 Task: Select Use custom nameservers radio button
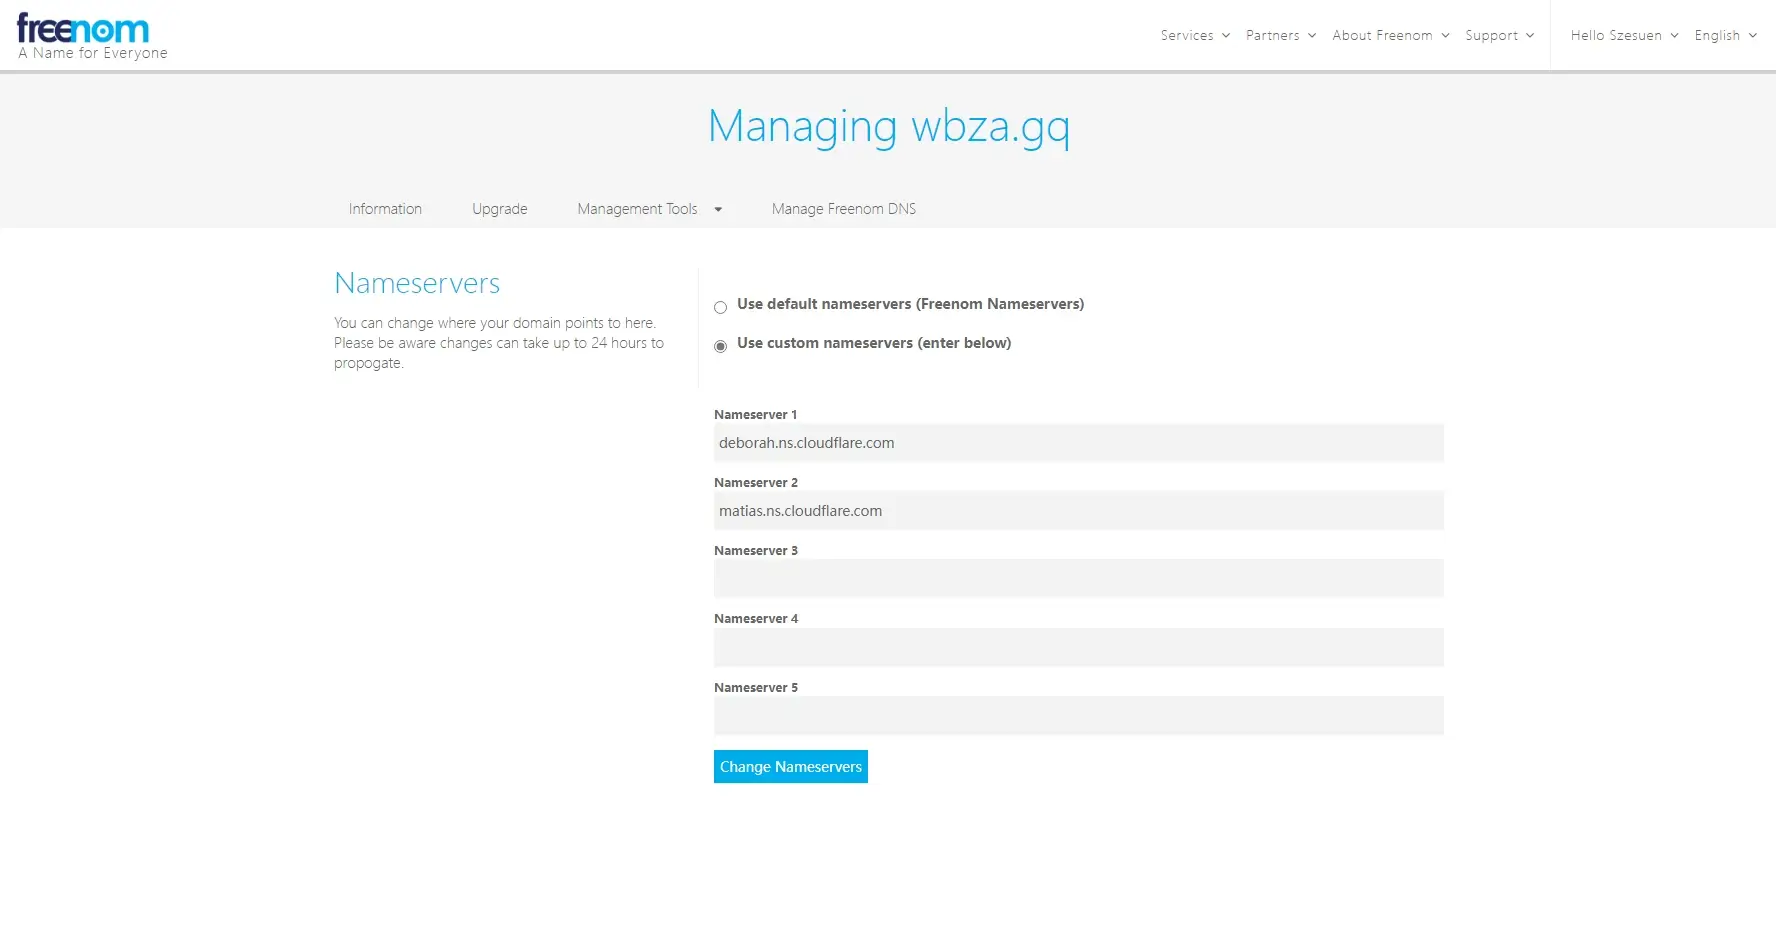(720, 347)
